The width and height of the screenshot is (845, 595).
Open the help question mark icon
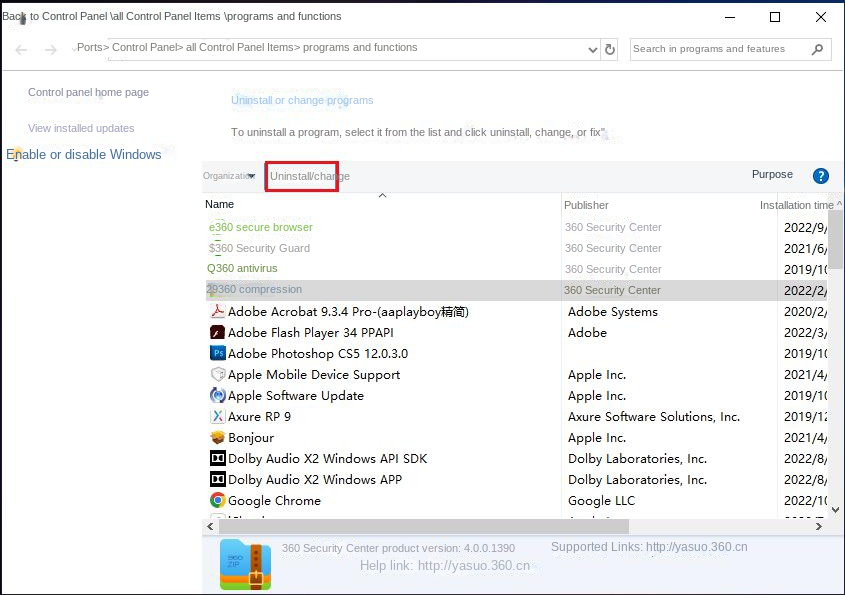pos(820,175)
